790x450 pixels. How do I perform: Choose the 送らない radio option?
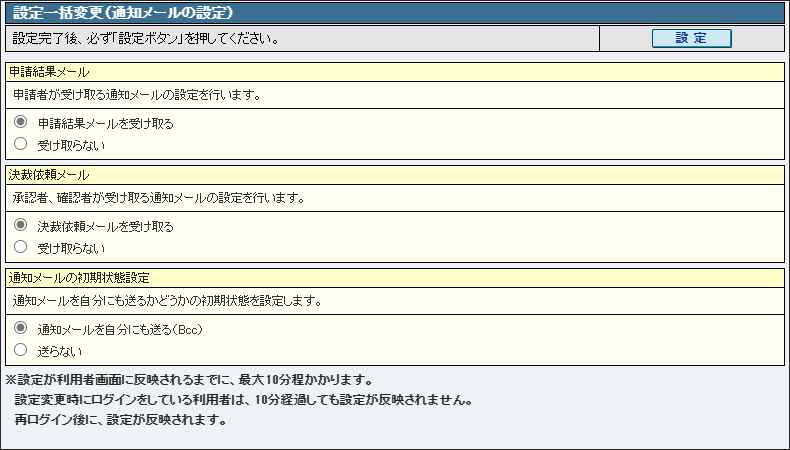(x=21, y=350)
